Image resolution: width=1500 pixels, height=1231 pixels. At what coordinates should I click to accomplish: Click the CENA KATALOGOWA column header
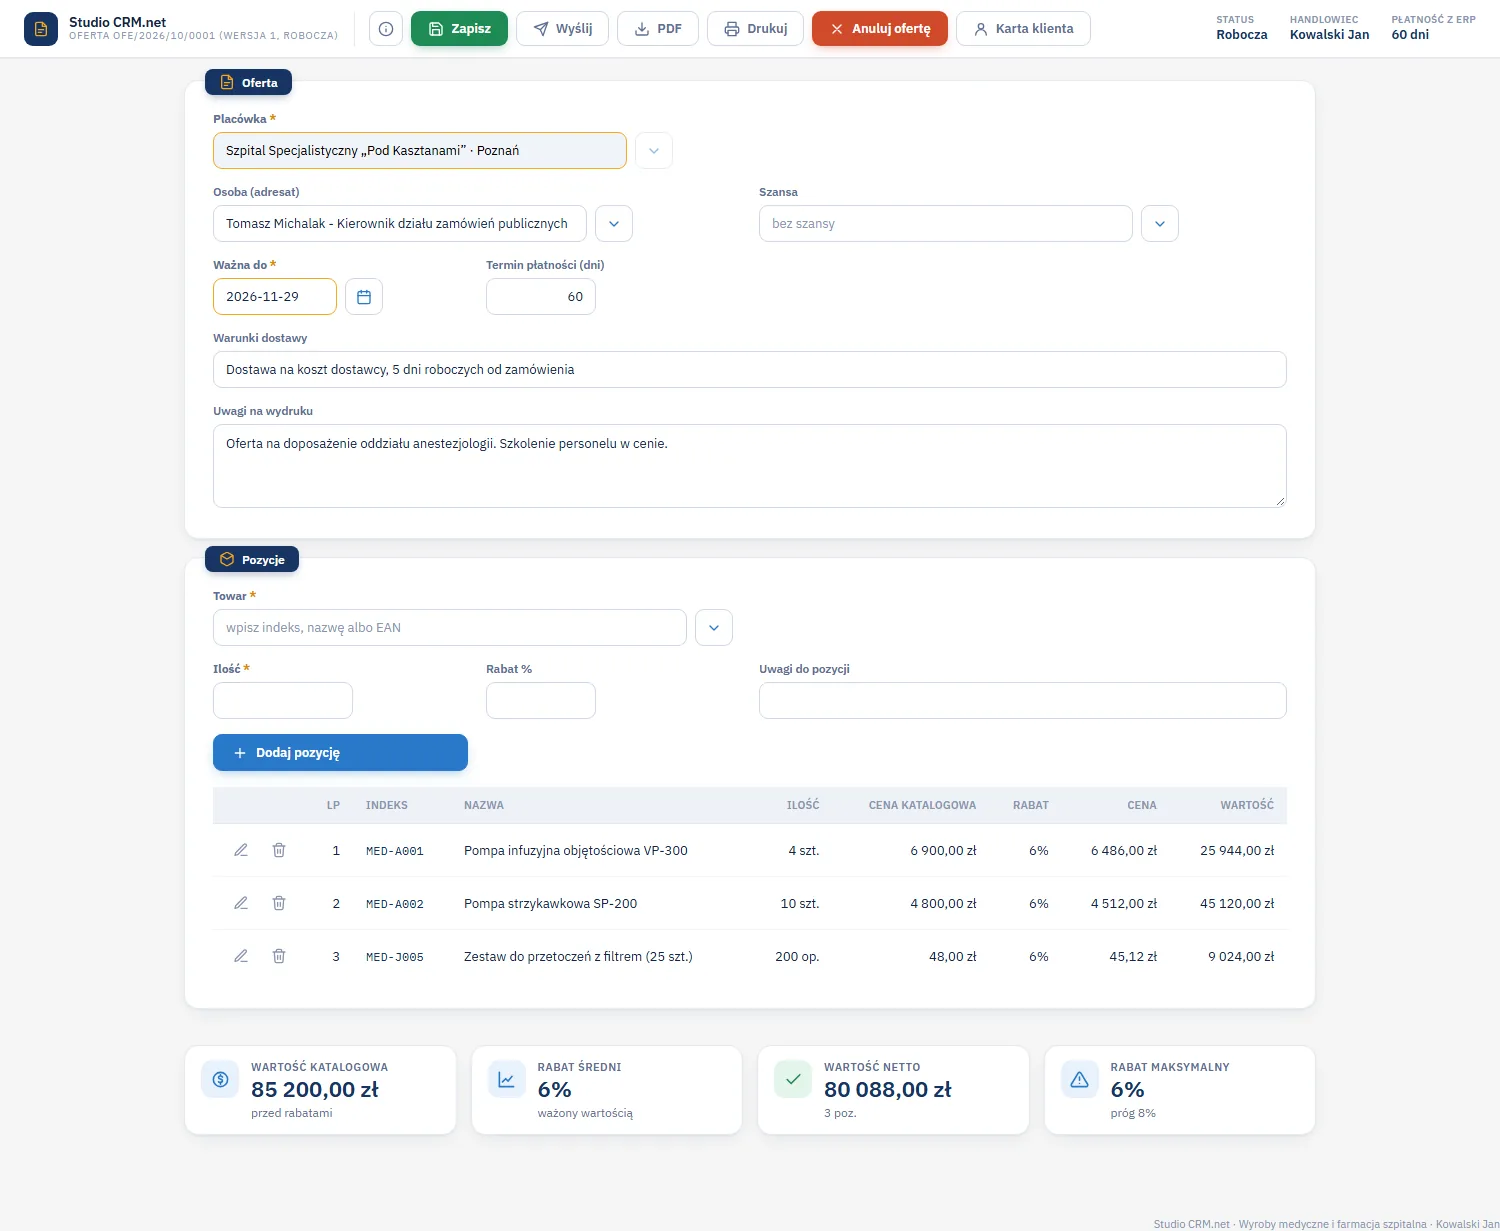coord(922,805)
